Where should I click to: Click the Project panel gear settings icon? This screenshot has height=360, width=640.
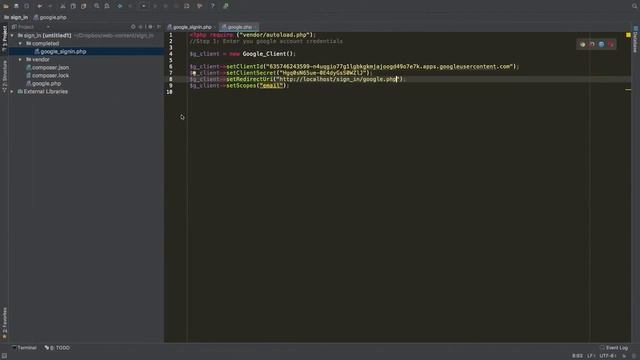(x=150, y=27)
